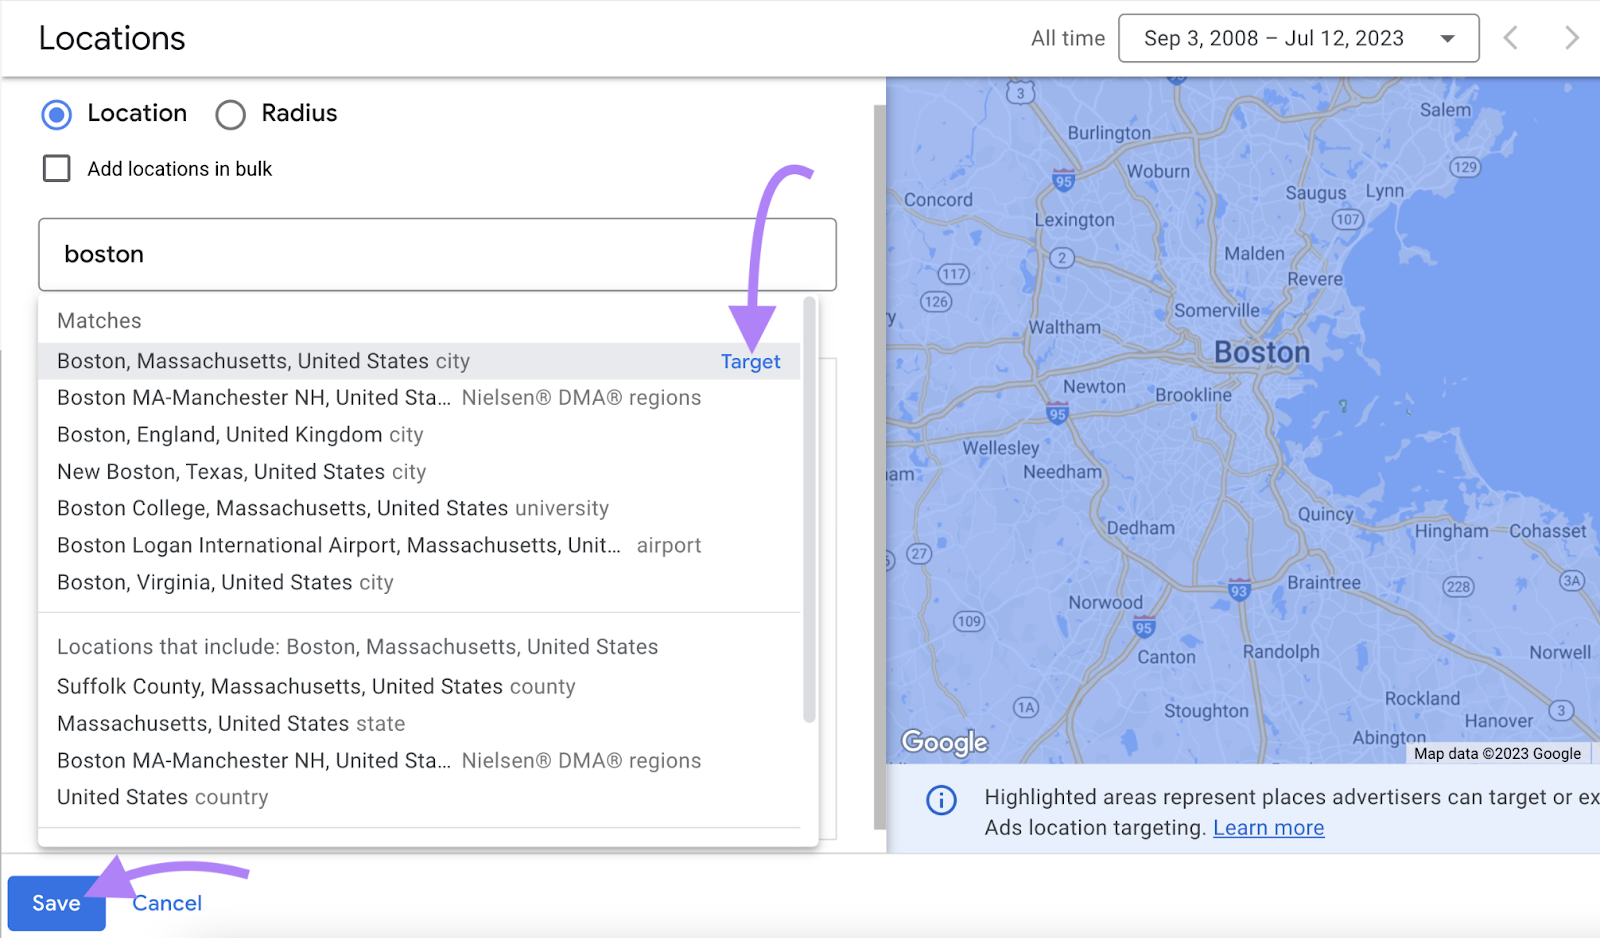
Task: Click the Cancel button
Action: (x=166, y=902)
